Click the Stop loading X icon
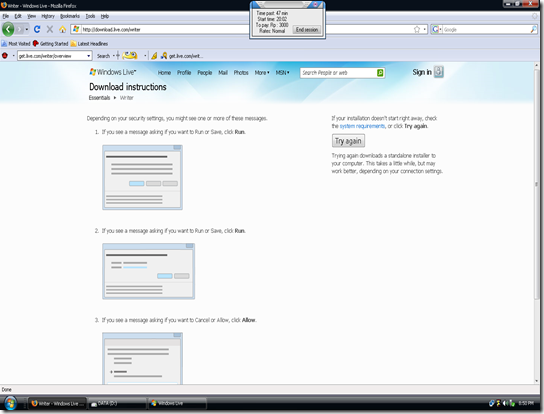The height and width of the screenshot is (414, 544). (50, 29)
